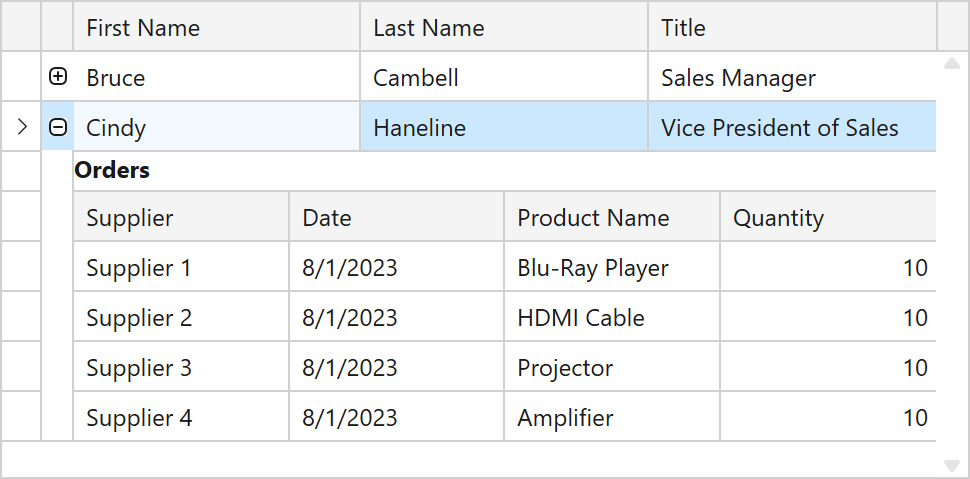Click the row indicator arrow beside Cindy
The image size is (970, 479).
pos(22,127)
